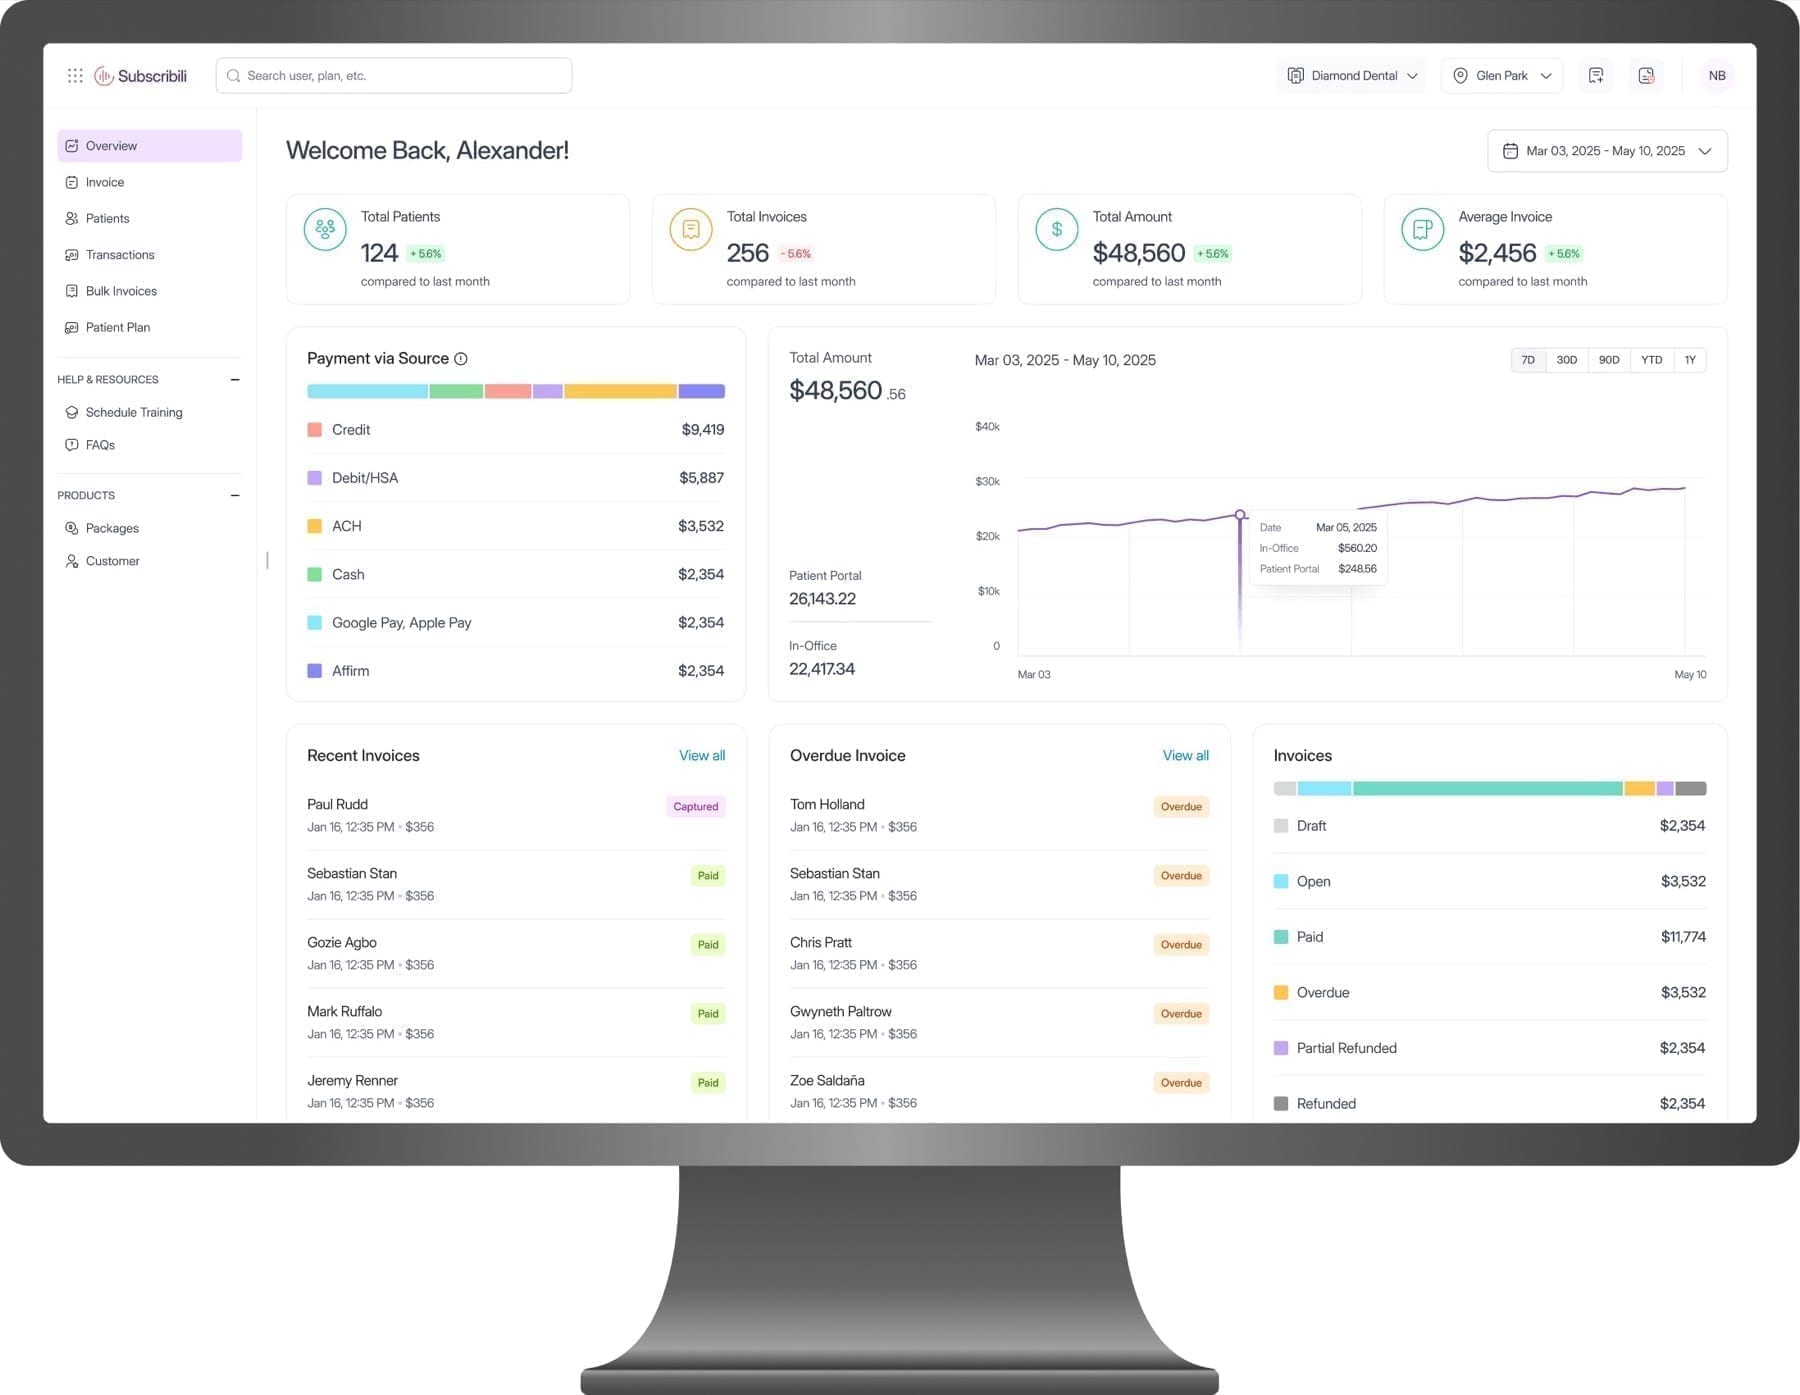This screenshot has height=1395, width=1800.
Task: Open Packages in the sidebar
Action: tap(149, 528)
